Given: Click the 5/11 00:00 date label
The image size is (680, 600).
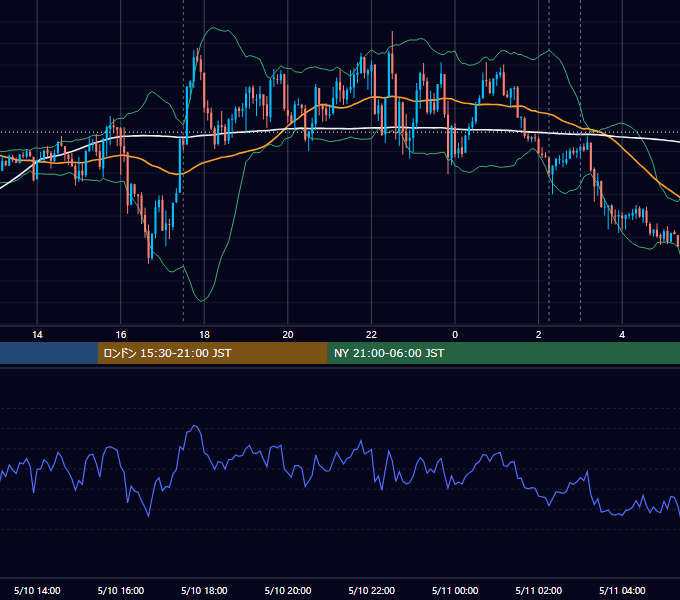Looking at the screenshot, I should pyautogui.click(x=455, y=590).
